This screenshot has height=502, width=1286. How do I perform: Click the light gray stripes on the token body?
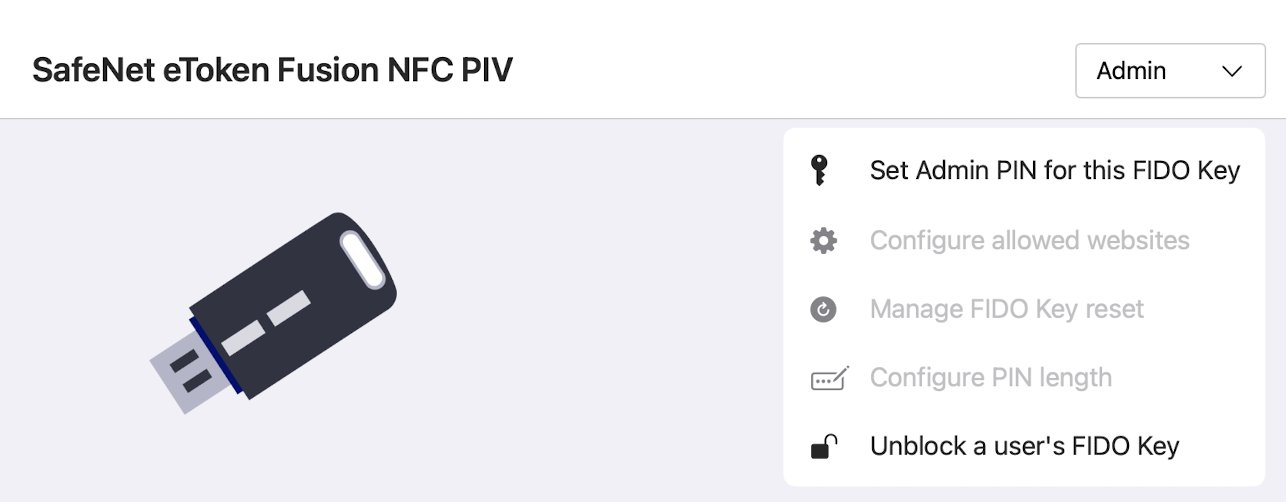pos(267,322)
